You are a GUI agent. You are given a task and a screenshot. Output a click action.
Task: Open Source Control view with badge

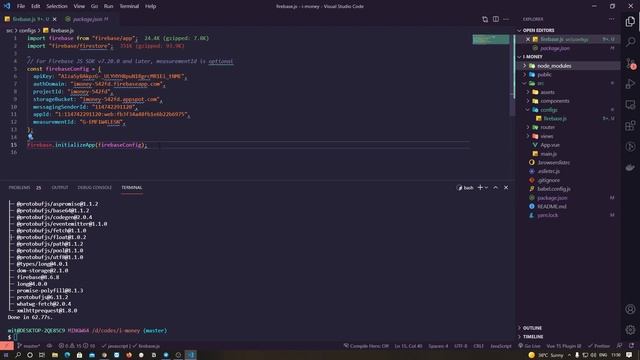pyautogui.click(x=630, y=63)
